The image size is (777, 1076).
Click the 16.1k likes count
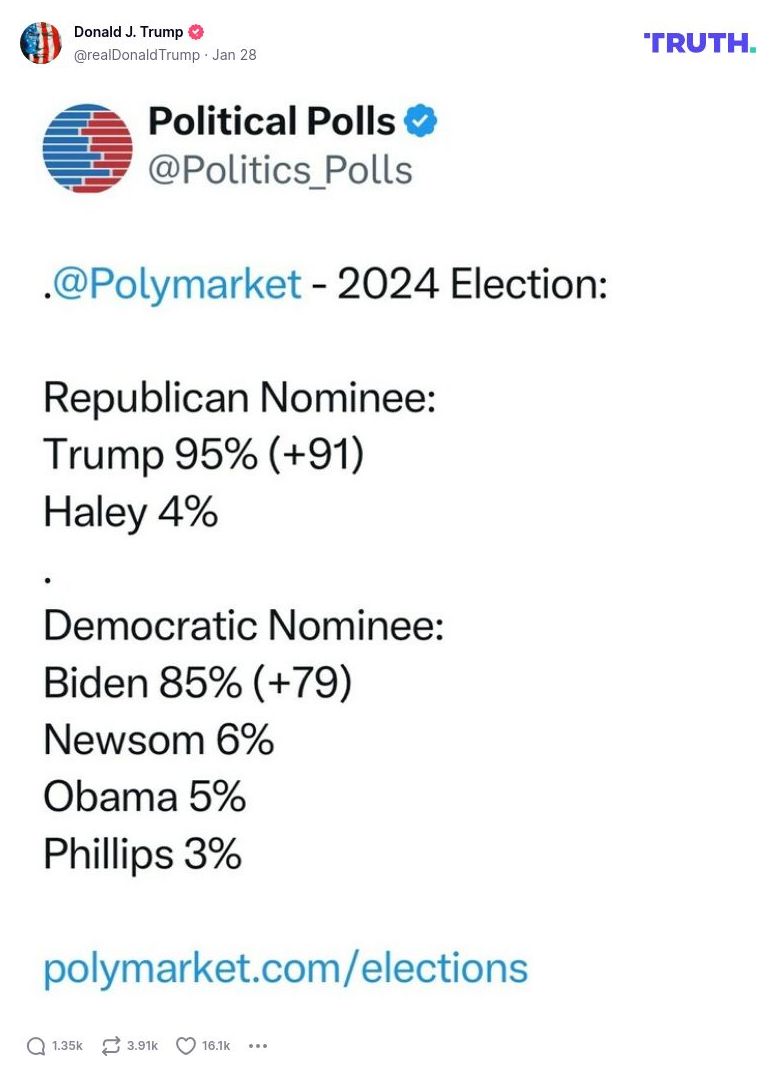[x=216, y=1046]
